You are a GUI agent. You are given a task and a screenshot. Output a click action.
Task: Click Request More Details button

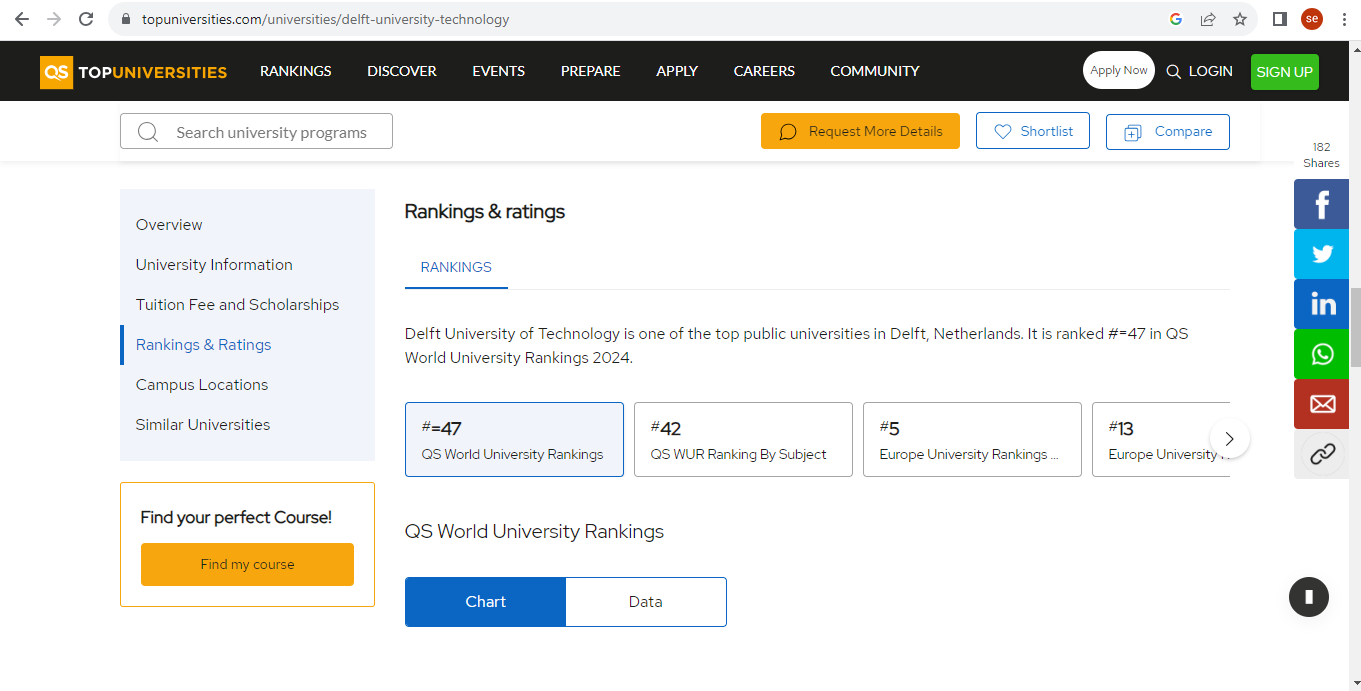[x=860, y=131]
